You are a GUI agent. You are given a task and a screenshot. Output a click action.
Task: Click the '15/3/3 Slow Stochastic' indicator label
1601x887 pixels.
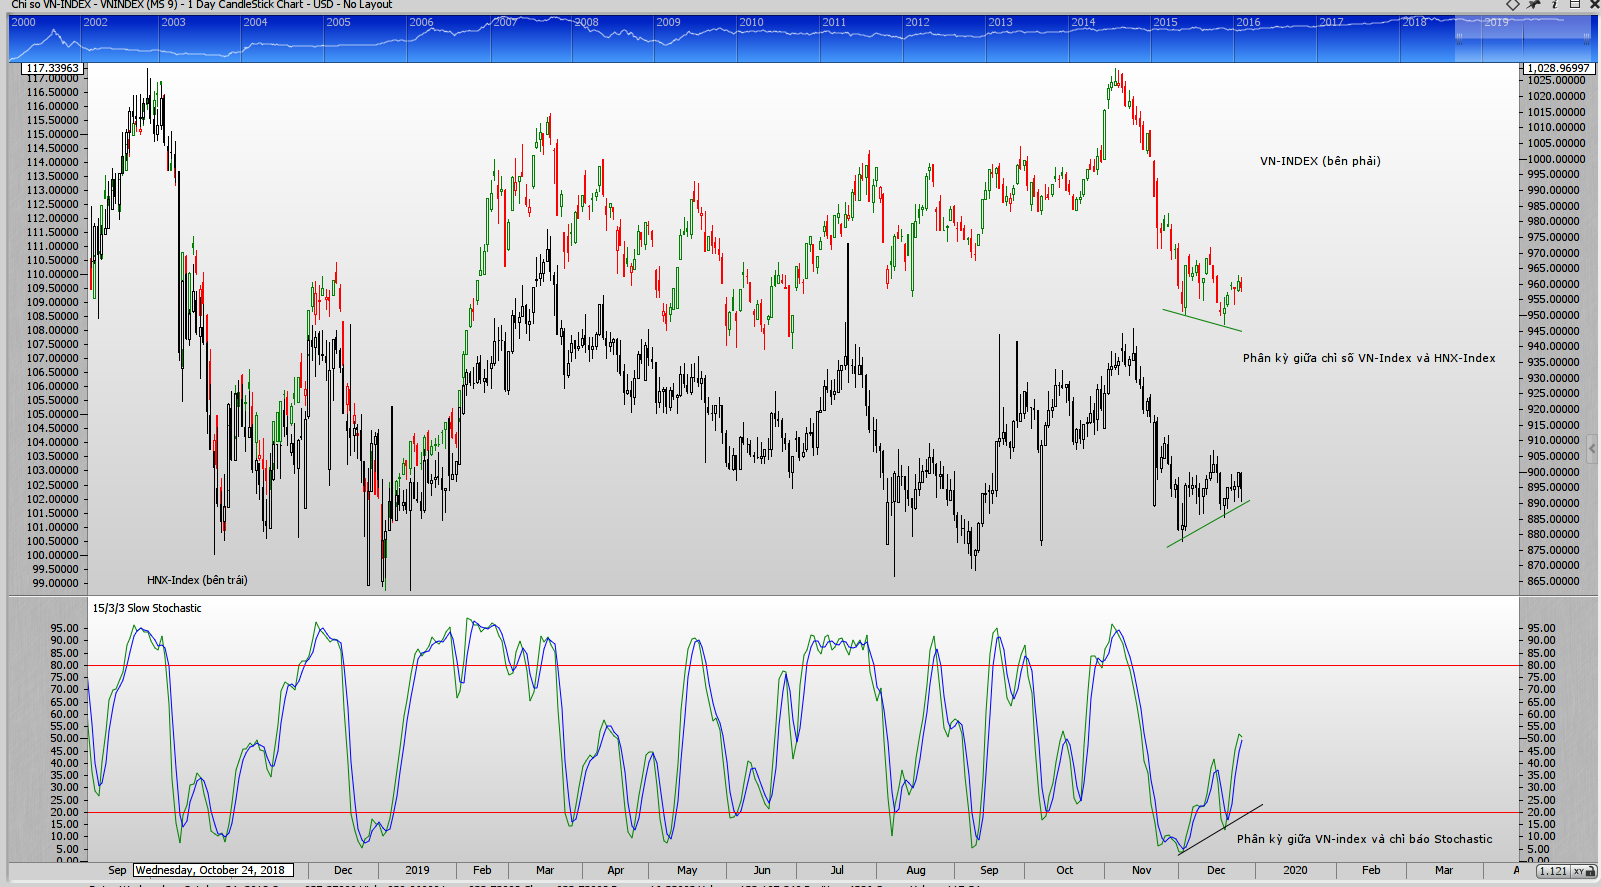click(147, 608)
